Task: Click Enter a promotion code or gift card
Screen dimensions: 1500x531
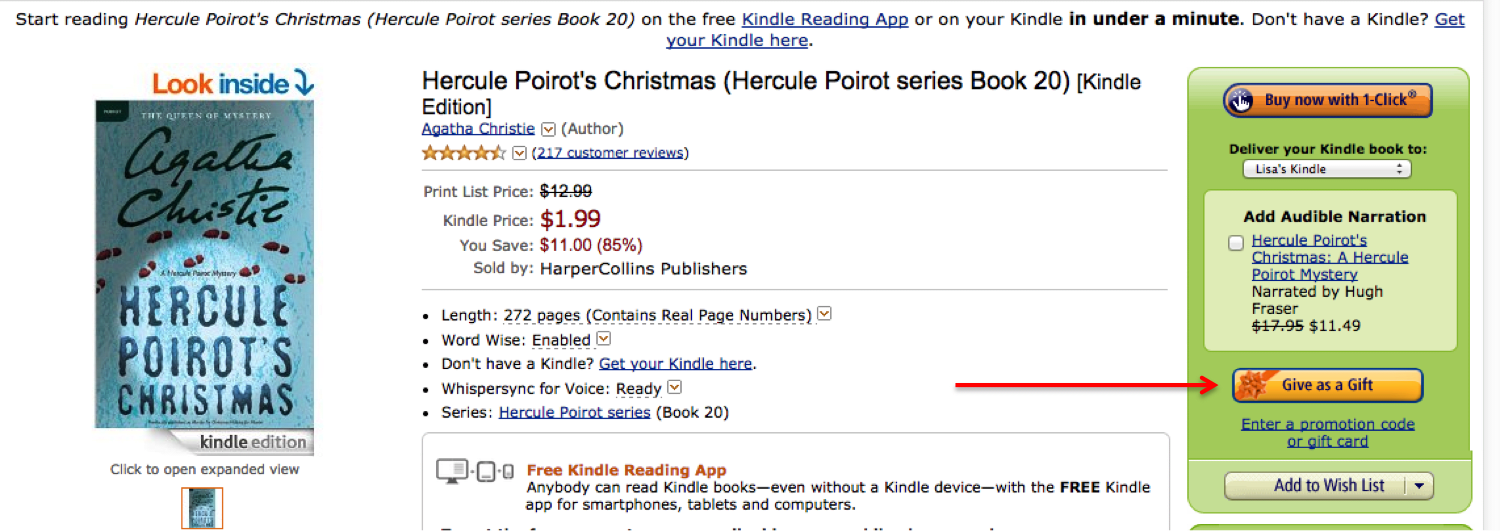Action: pos(1327,432)
